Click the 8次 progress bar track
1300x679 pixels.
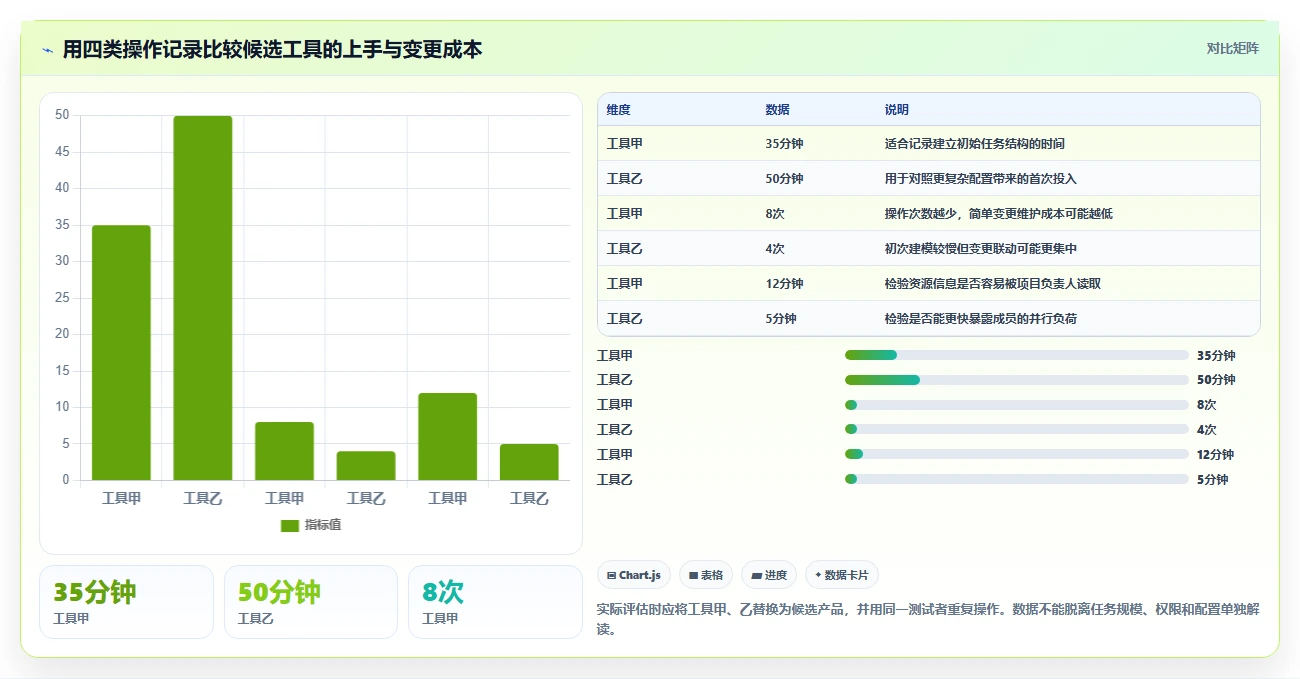coord(1016,405)
